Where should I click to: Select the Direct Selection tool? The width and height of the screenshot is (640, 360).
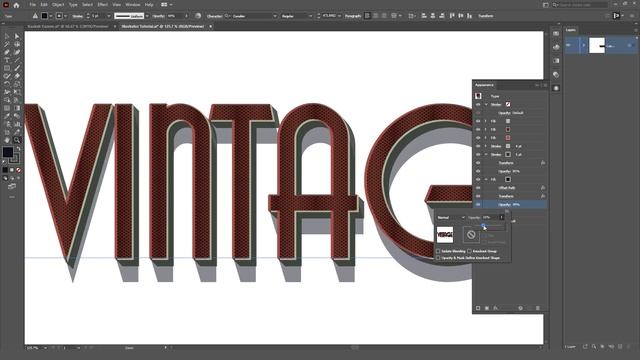[17, 36]
